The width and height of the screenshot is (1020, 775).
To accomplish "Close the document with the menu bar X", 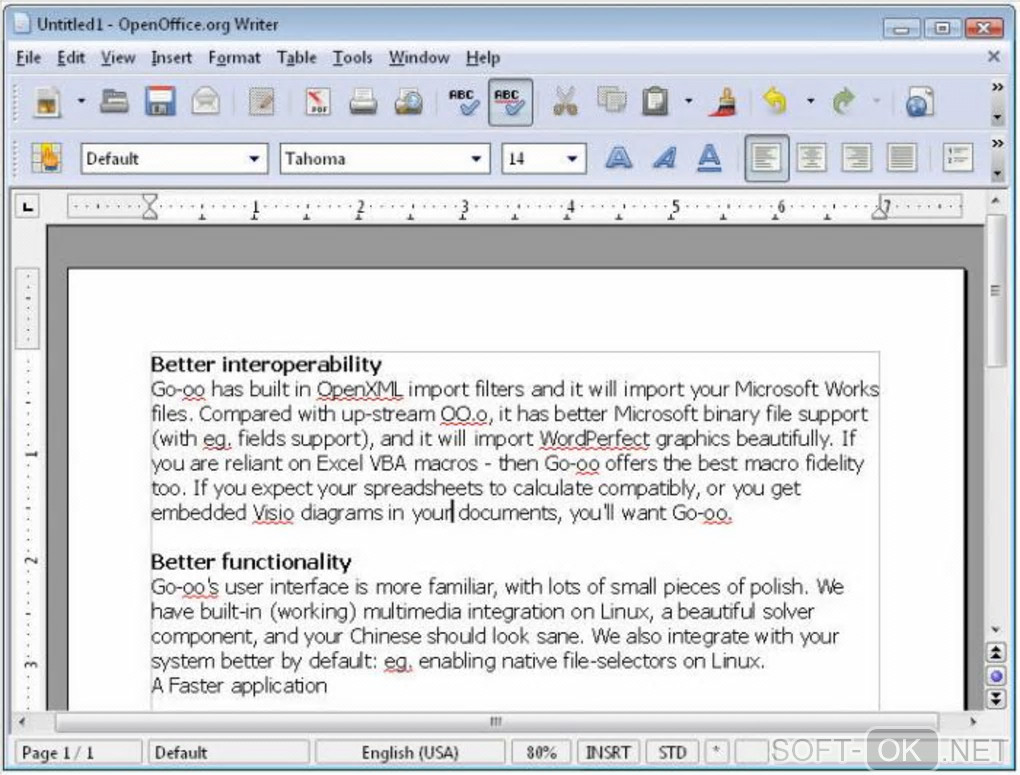I will tap(993, 57).
